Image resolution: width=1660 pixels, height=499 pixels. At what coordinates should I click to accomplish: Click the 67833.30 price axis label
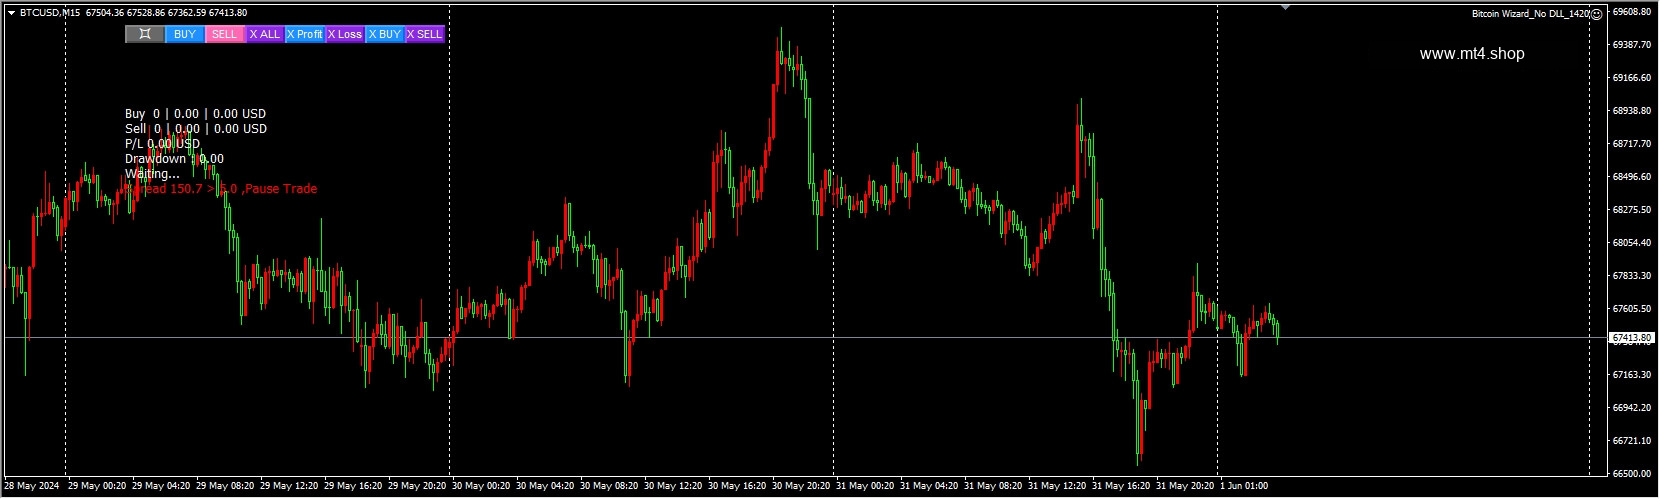click(x=1632, y=276)
